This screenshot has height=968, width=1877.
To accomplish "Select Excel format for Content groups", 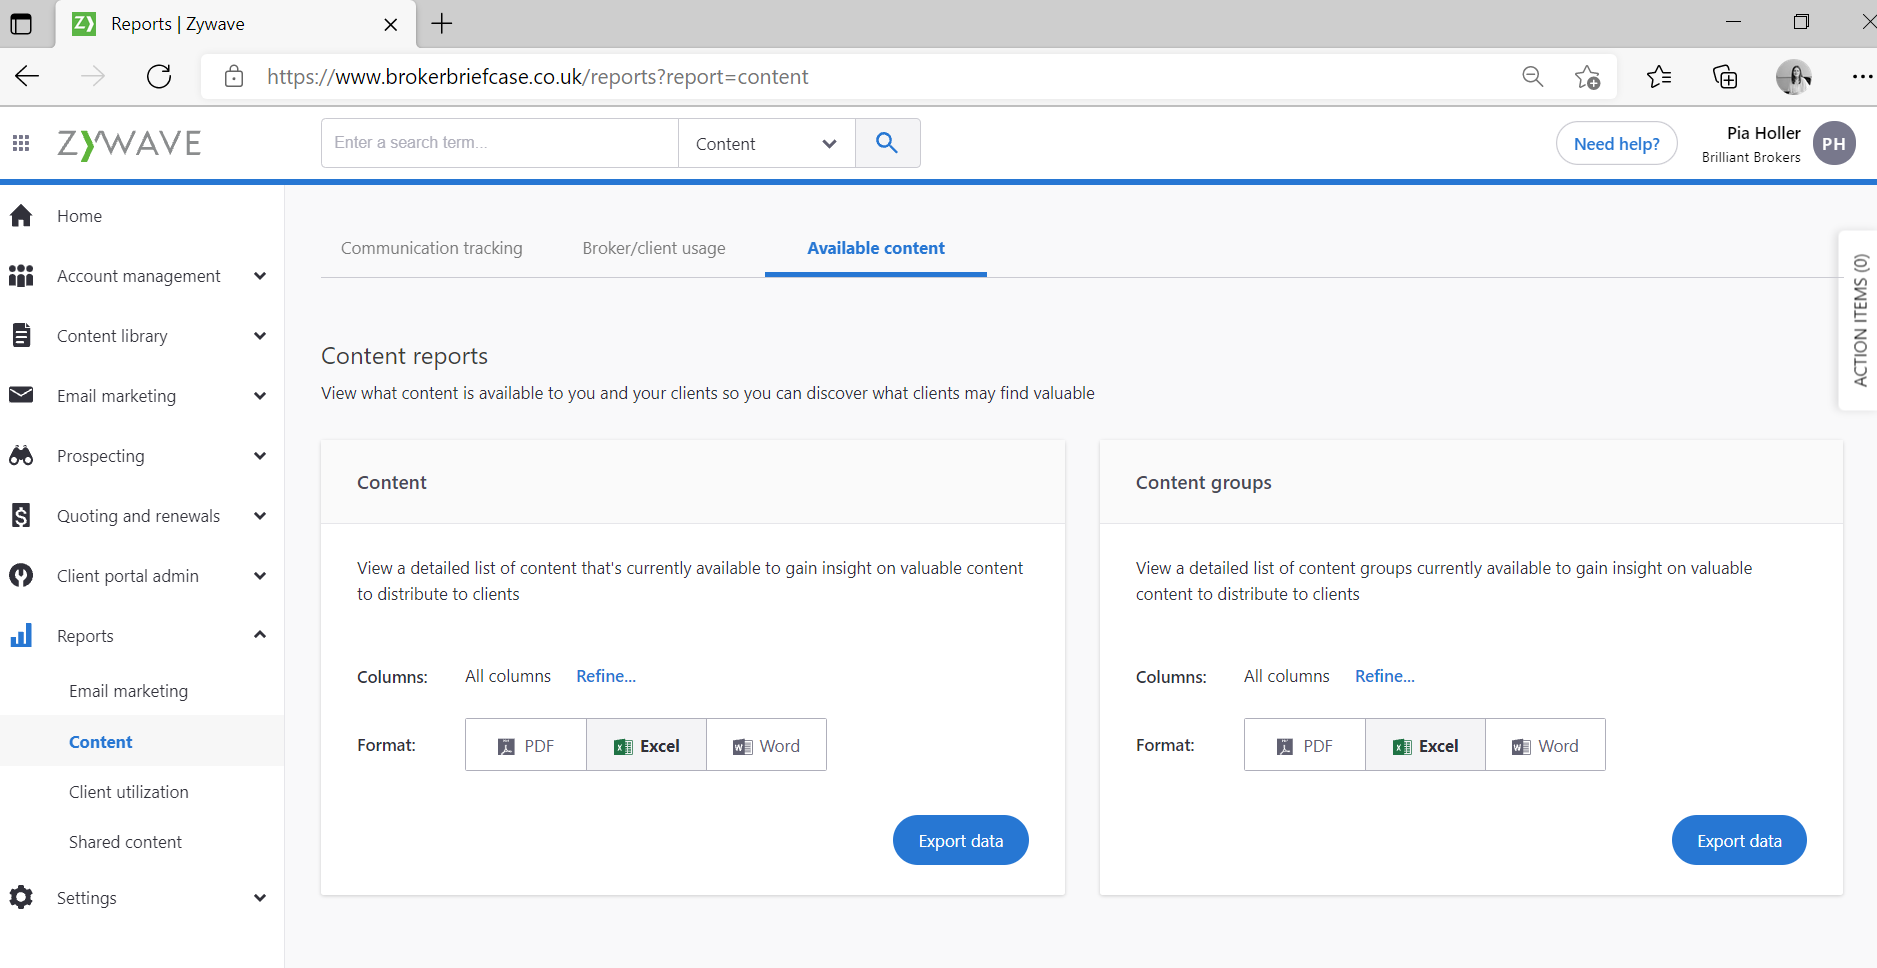I will [1425, 745].
